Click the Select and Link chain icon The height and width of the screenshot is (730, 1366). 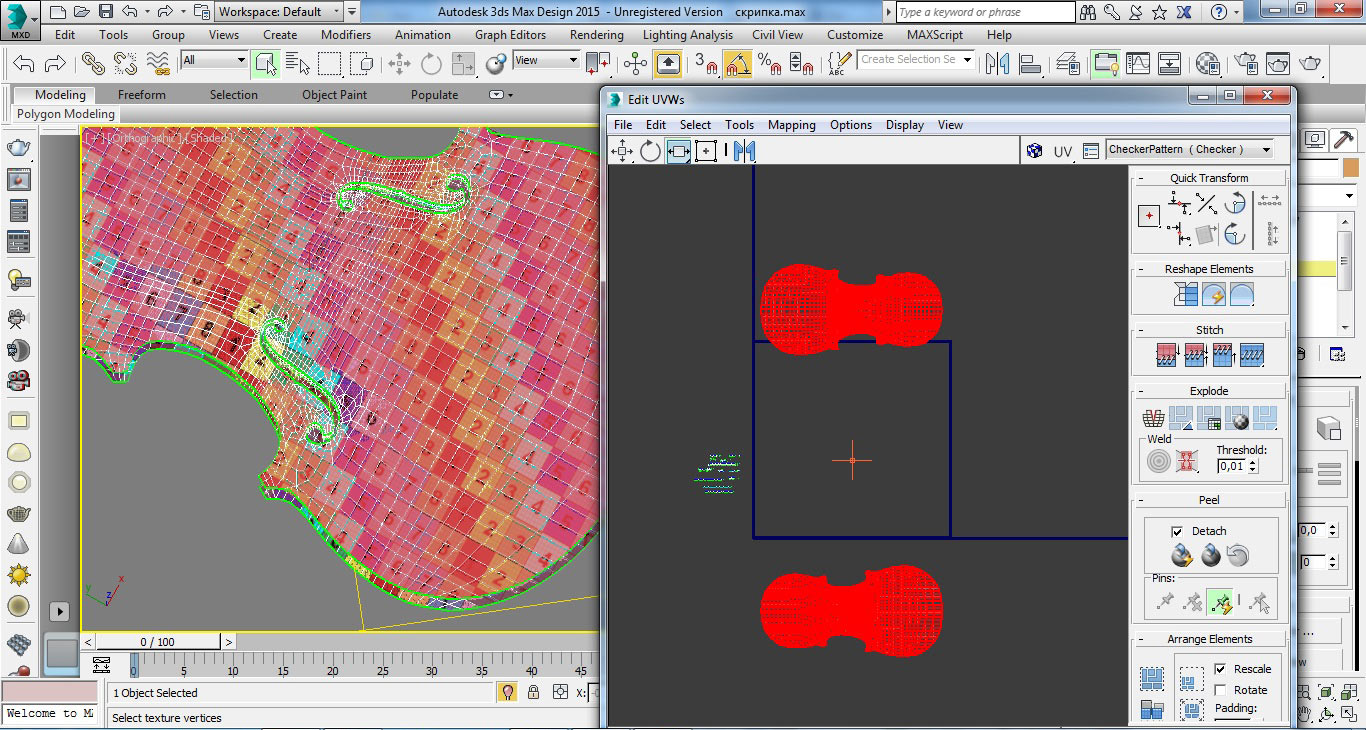pos(93,64)
